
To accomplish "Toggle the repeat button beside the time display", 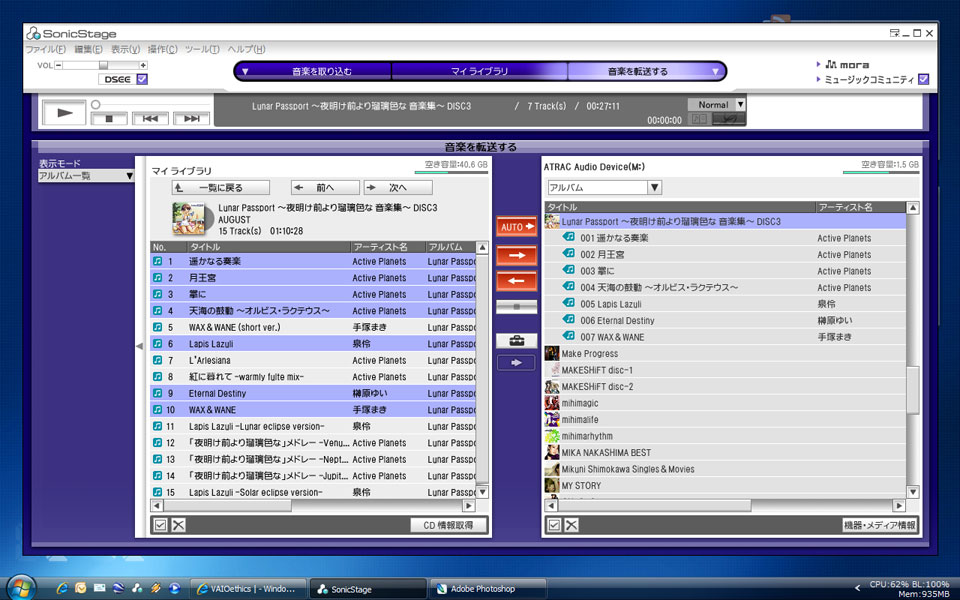I will pyautogui.click(x=729, y=119).
